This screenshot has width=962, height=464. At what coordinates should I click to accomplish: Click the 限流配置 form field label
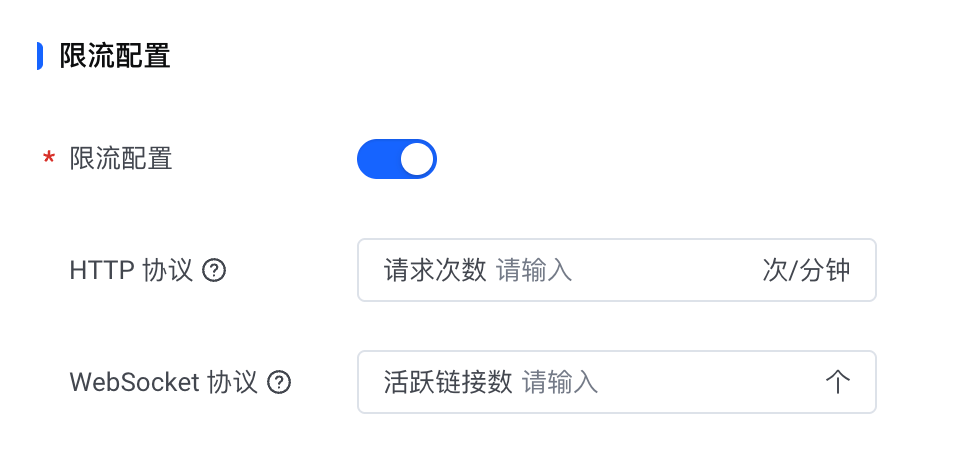(x=121, y=159)
